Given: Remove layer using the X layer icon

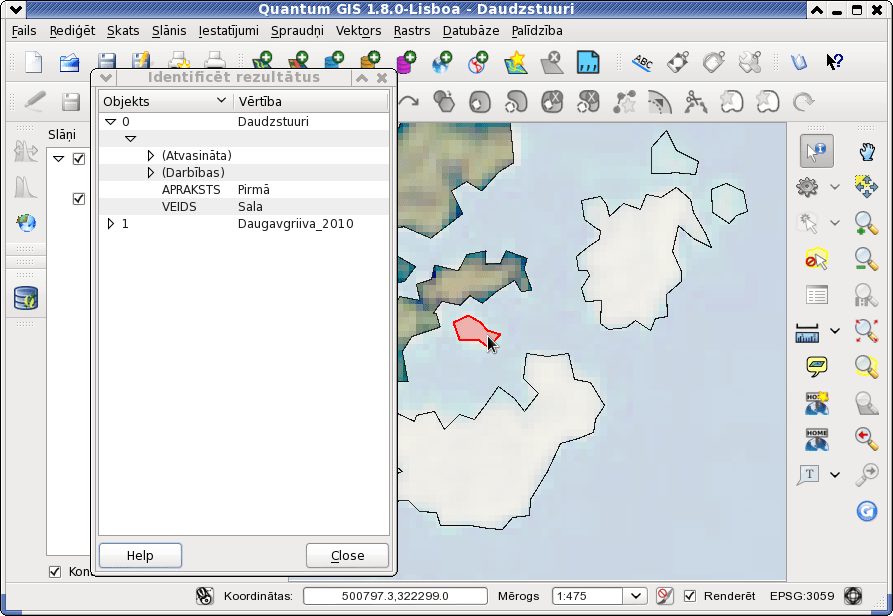Looking at the screenshot, I should (551, 62).
